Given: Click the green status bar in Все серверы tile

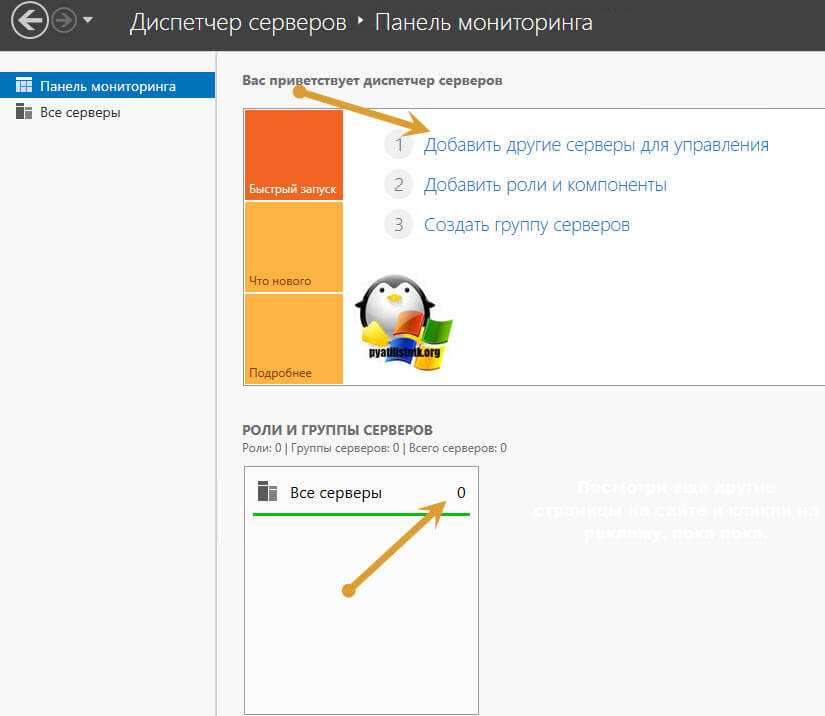Looking at the screenshot, I should pos(360,513).
